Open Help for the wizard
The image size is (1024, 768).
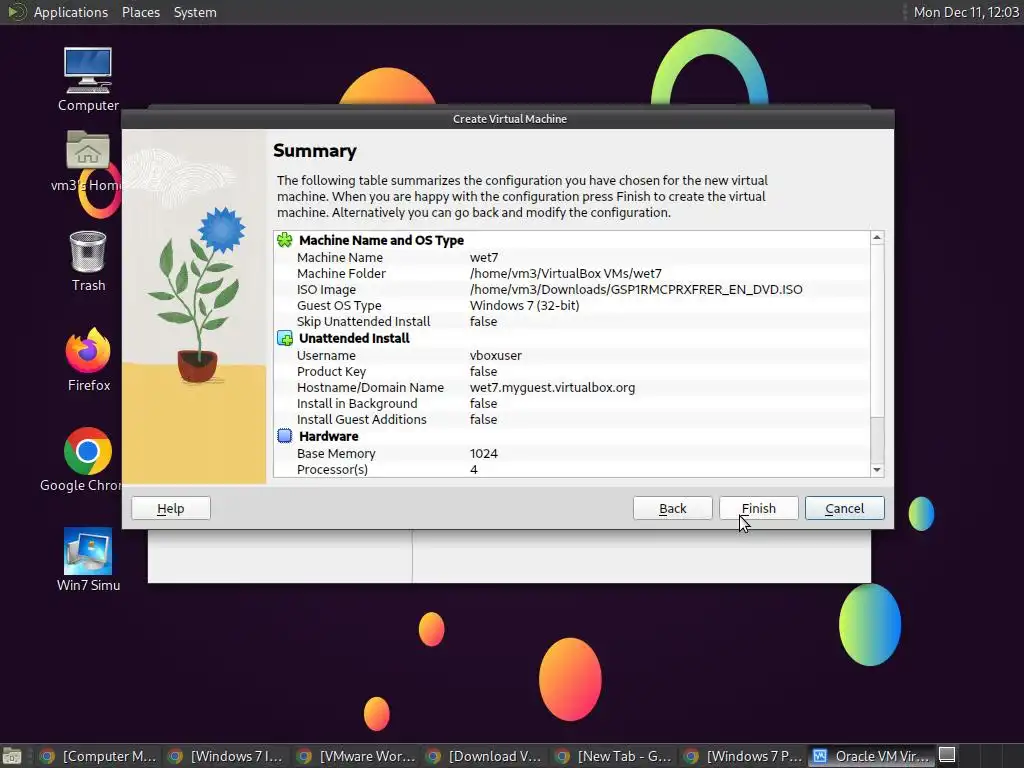(x=170, y=508)
